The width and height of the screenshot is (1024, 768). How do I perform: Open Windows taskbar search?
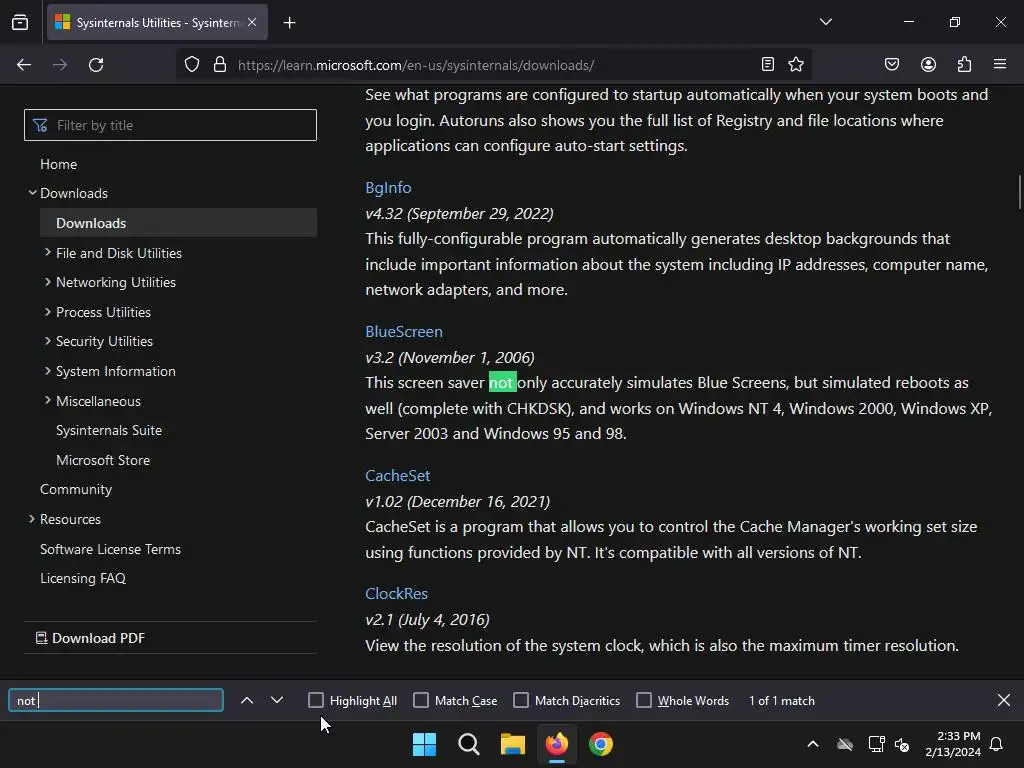point(469,744)
